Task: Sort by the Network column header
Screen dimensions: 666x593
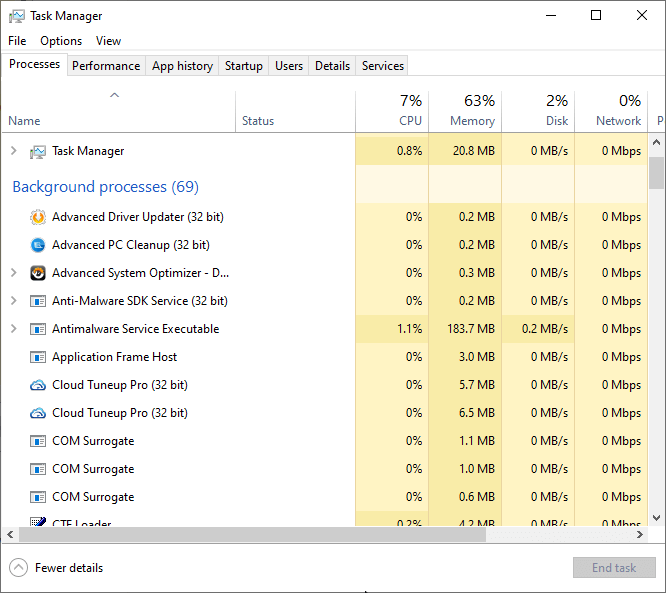Action: click(x=611, y=111)
